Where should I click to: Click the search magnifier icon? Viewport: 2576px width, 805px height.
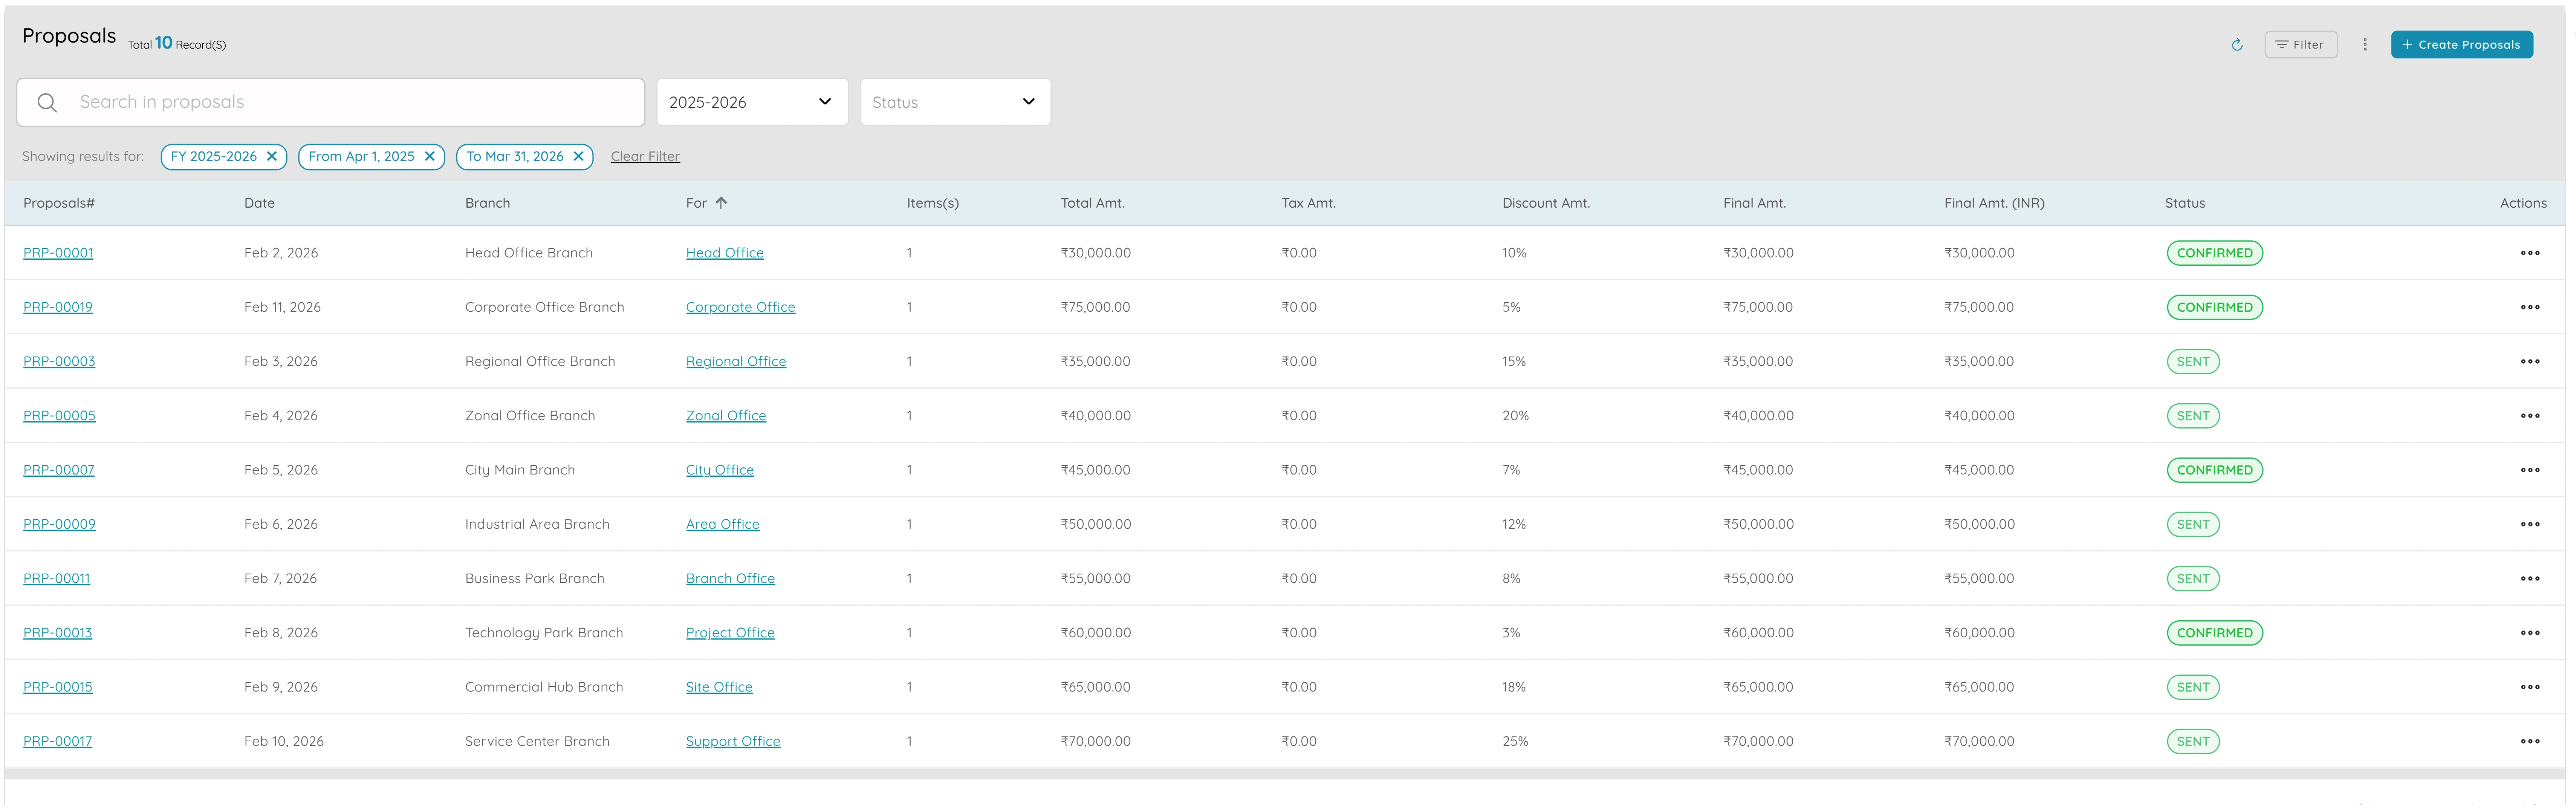pyautogui.click(x=47, y=103)
